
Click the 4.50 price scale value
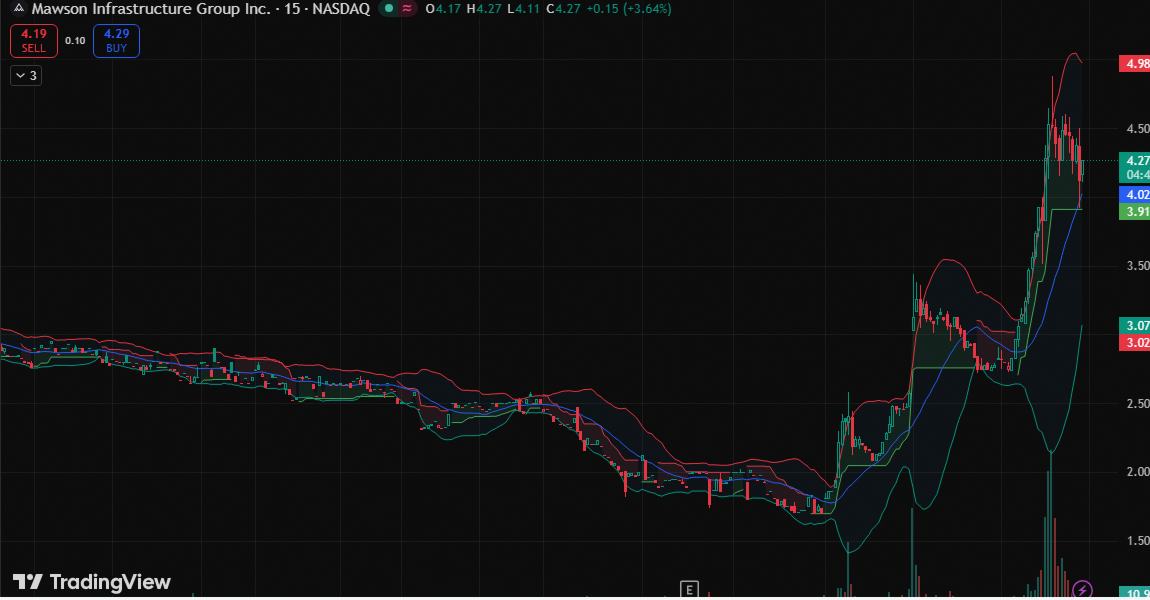pos(1138,129)
